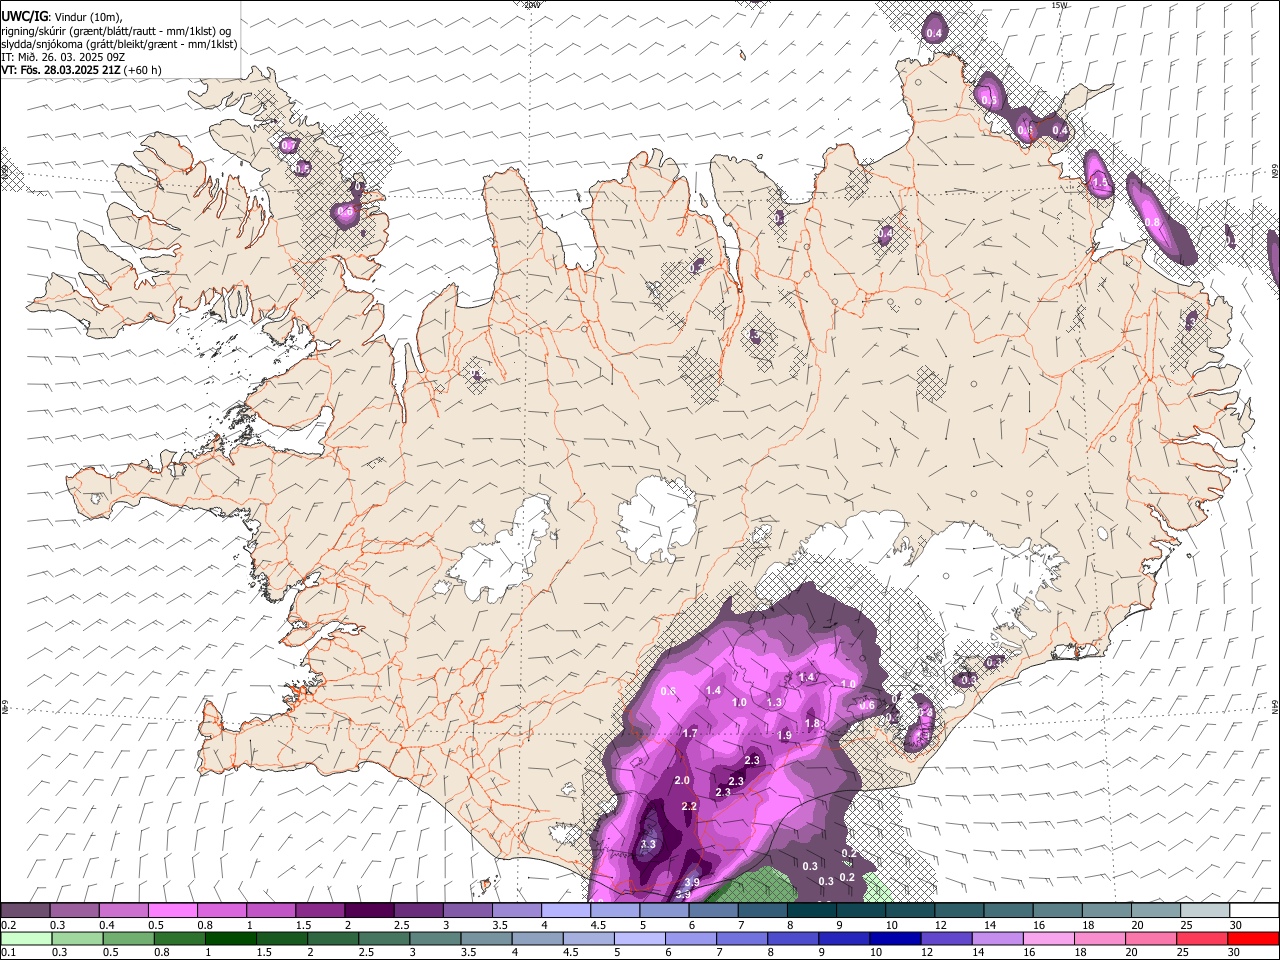This screenshot has height=960, width=1280.
Task: Click the bright pink snow swatch between 0.5 and 0.8
Action: 172,911
